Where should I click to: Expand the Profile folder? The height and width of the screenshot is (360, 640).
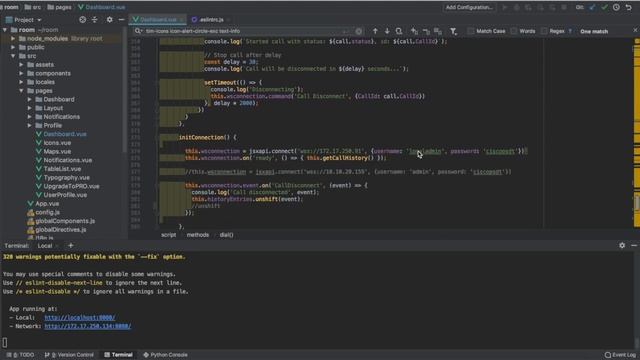click(x=29, y=125)
